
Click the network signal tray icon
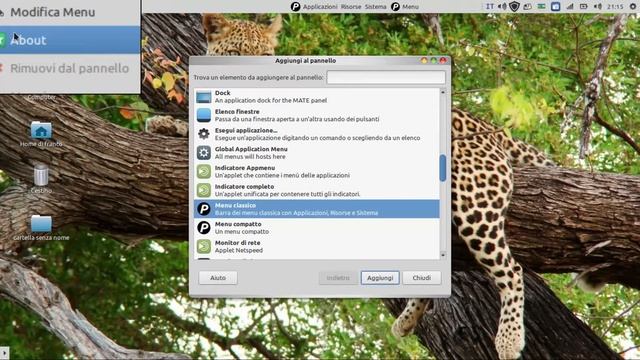tap(570, 7)
